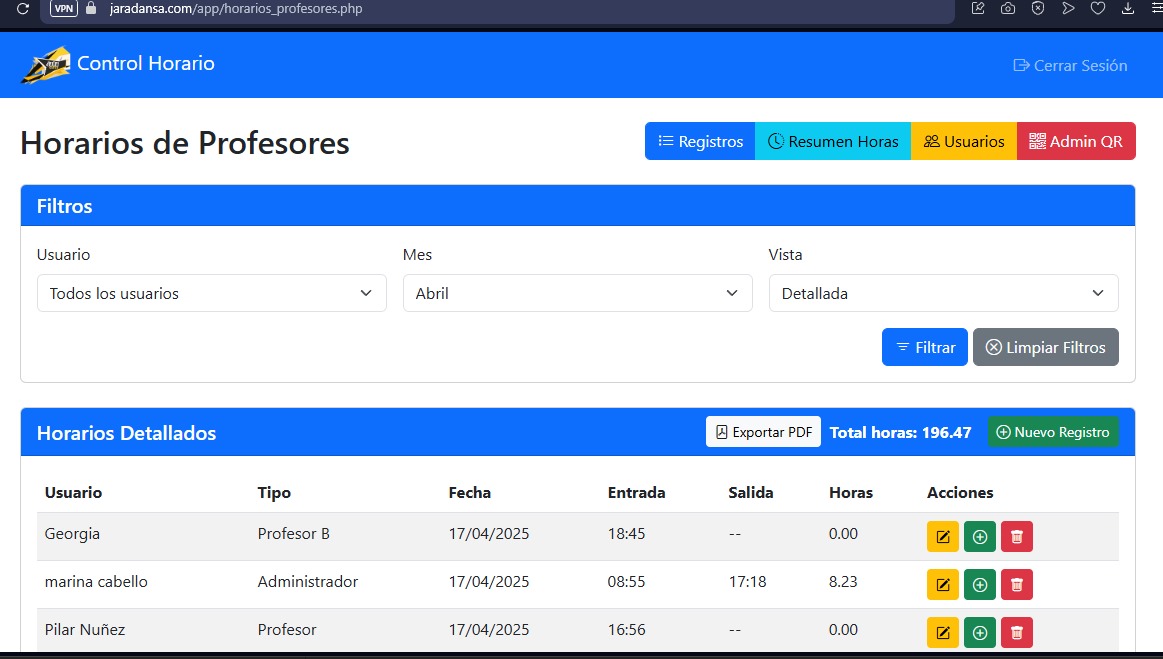
Task: Click Exportar PDF to download the schedule
Action: point(763,431)
